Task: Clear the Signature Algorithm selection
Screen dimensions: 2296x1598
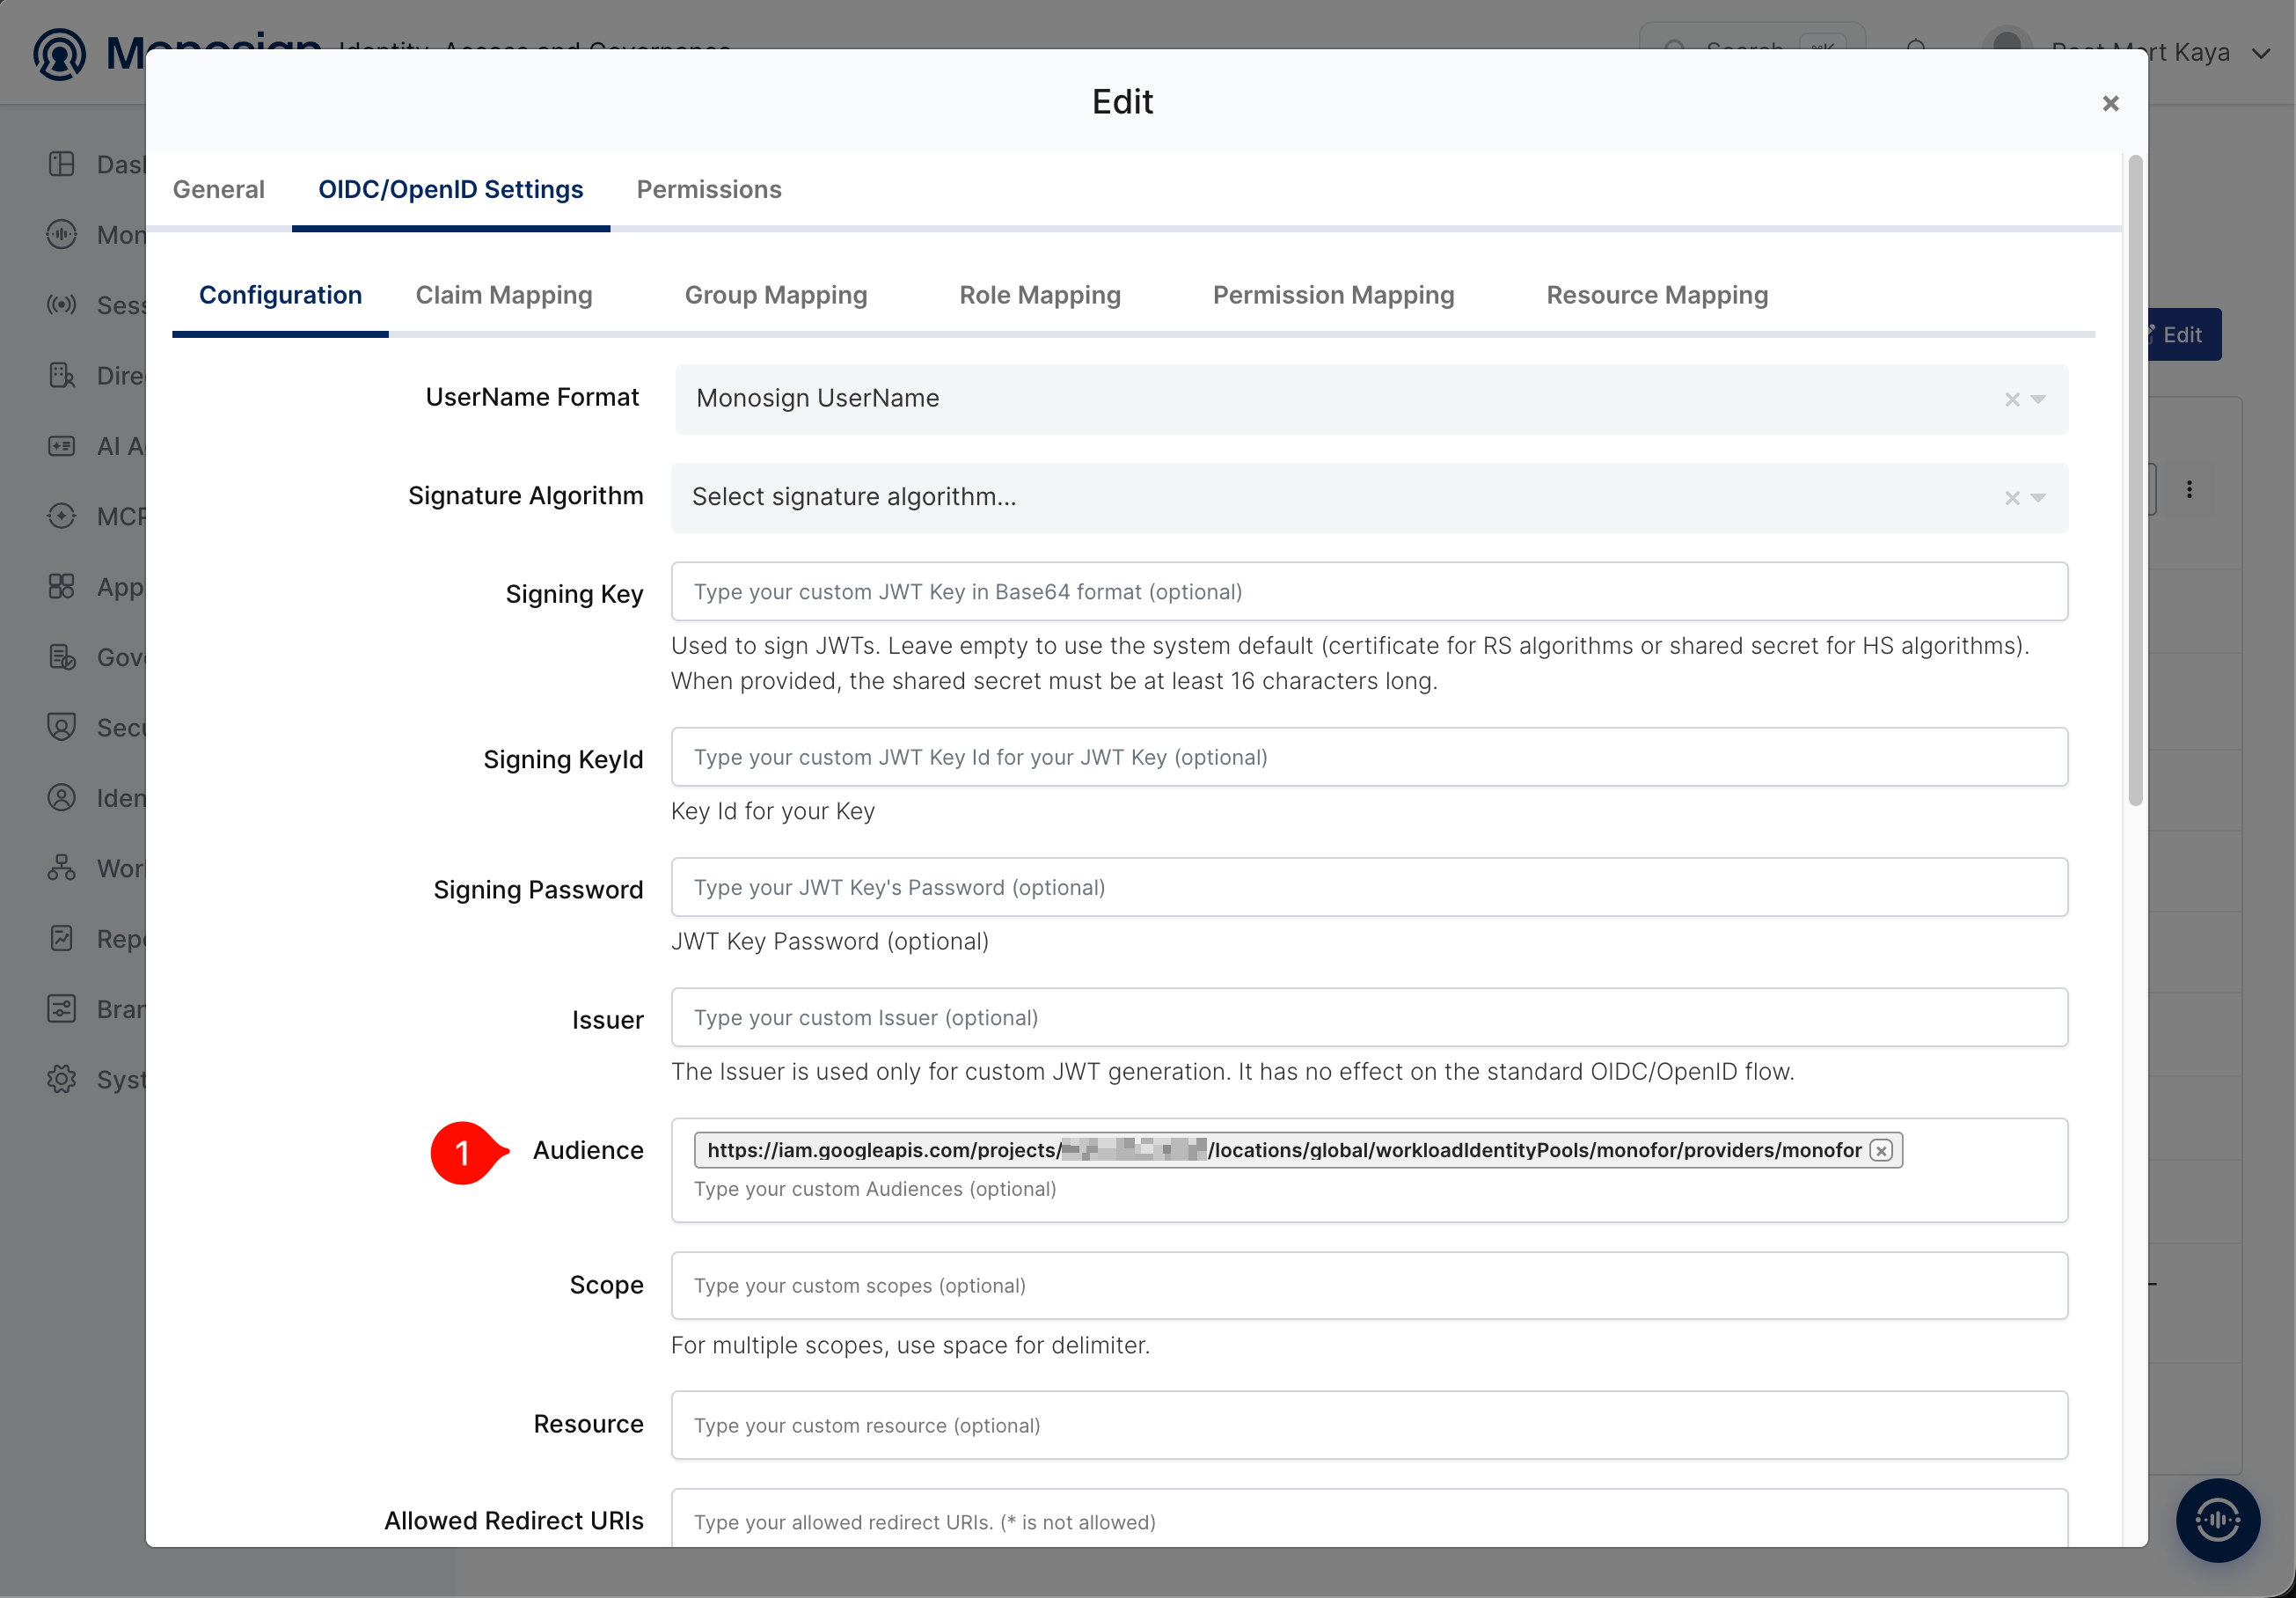Action: tap(2012, 498)
